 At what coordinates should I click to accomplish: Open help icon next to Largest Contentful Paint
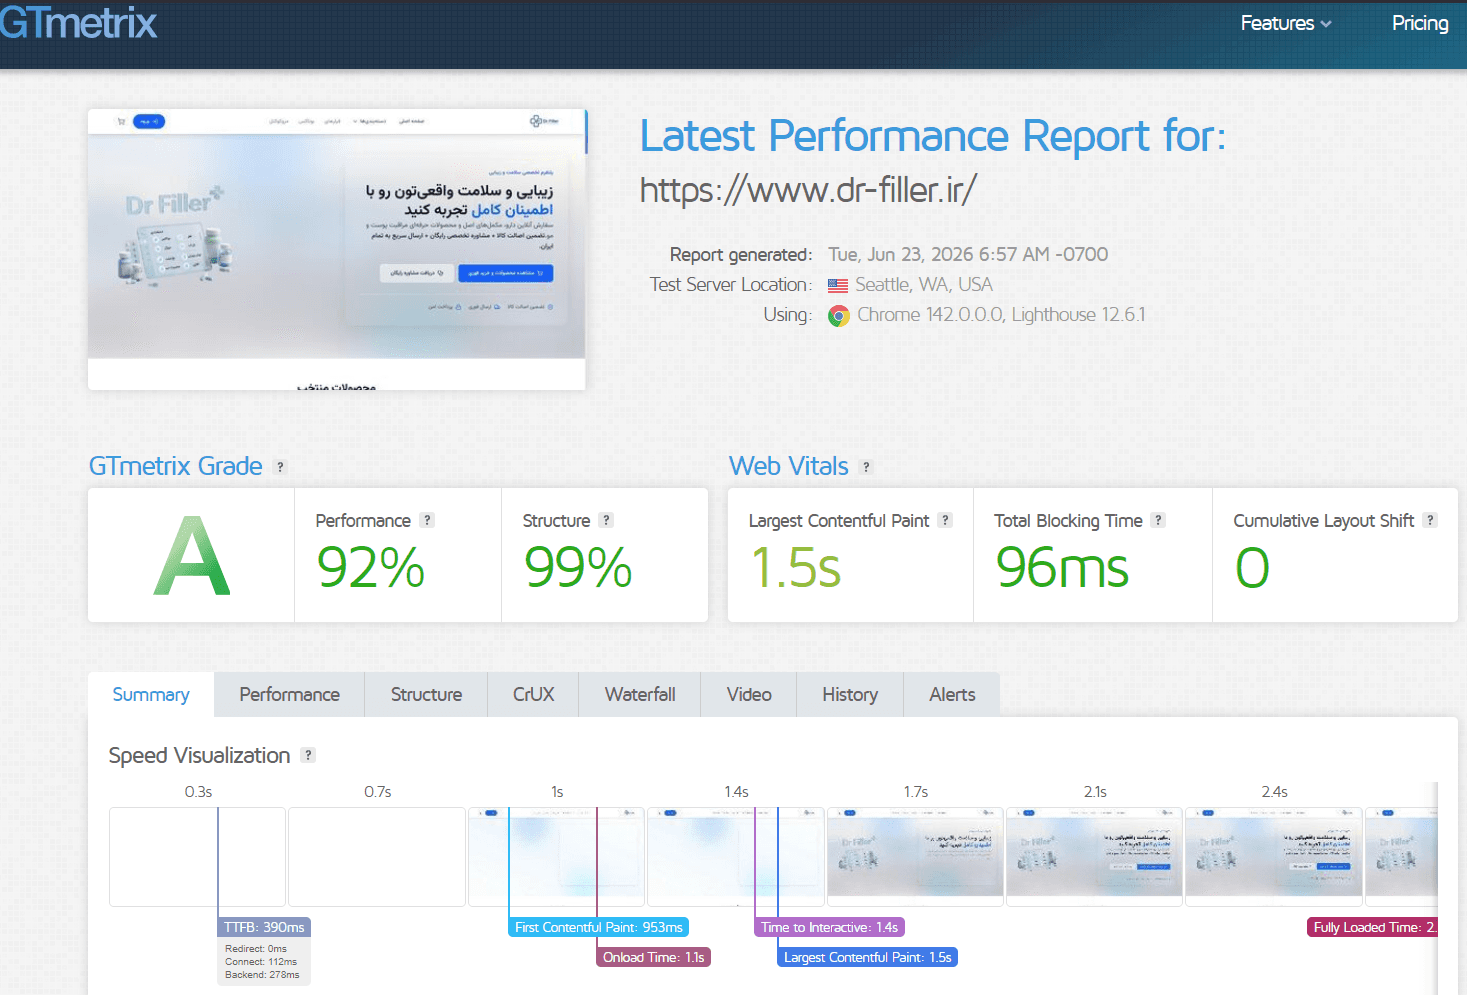coord(945,520)
